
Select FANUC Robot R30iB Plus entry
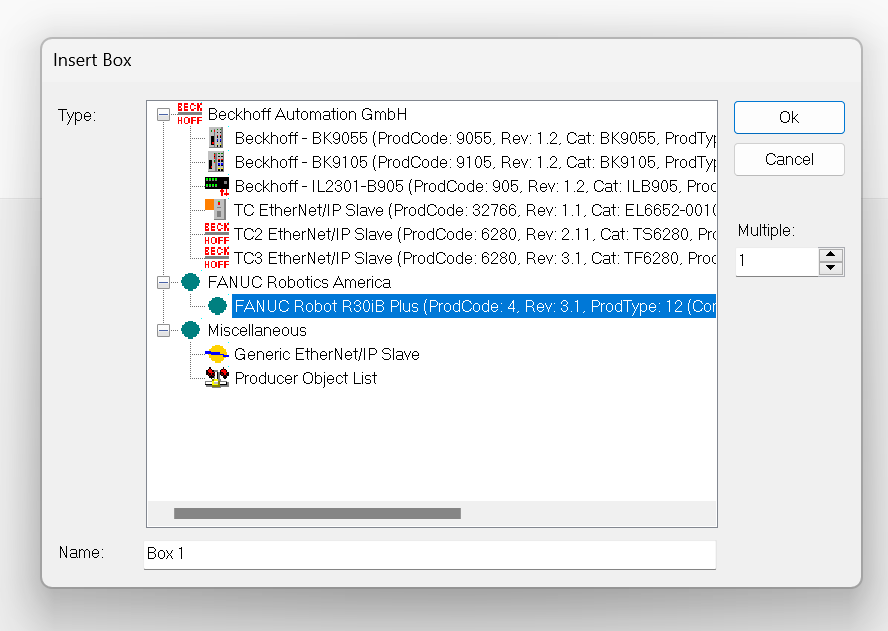point(474,306)
